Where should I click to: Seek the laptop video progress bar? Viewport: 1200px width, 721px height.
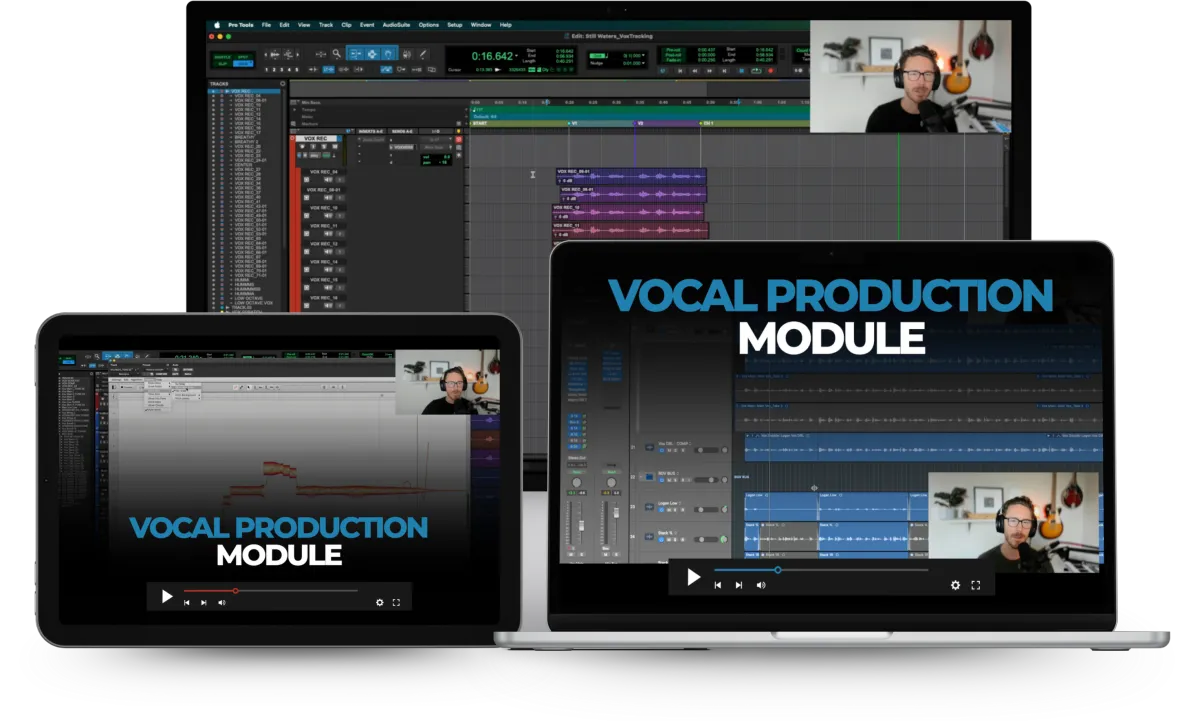click(x=821, y=570)
